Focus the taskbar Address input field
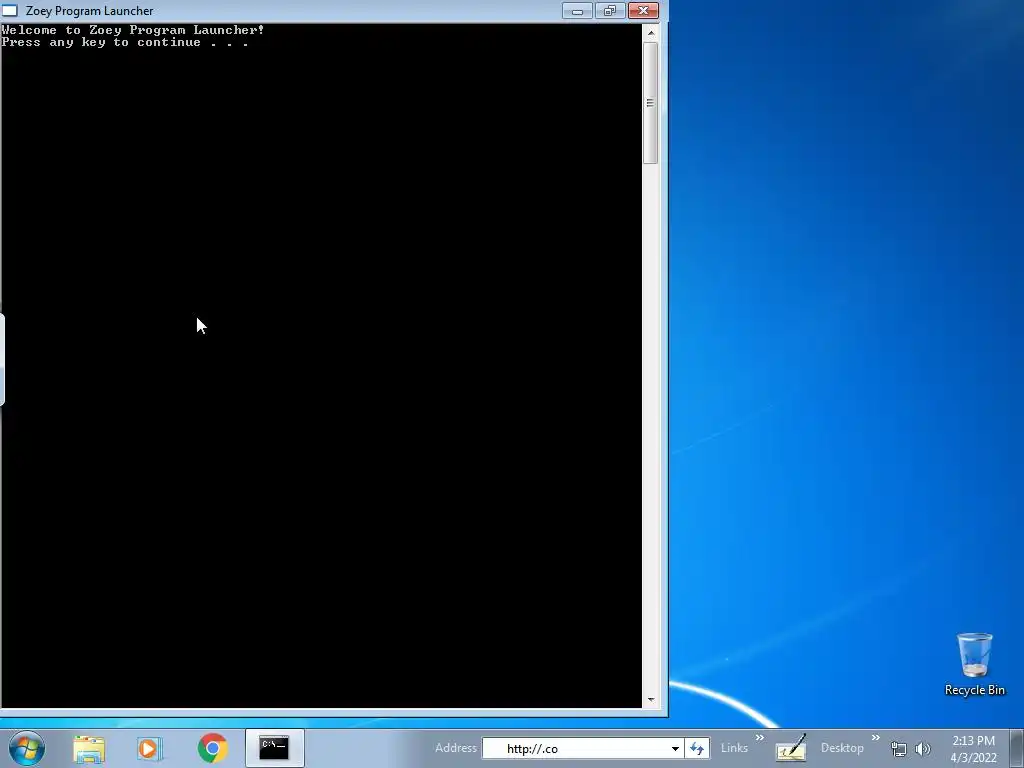The width and height of the screenshot is (1024, 768). [575, 748]
